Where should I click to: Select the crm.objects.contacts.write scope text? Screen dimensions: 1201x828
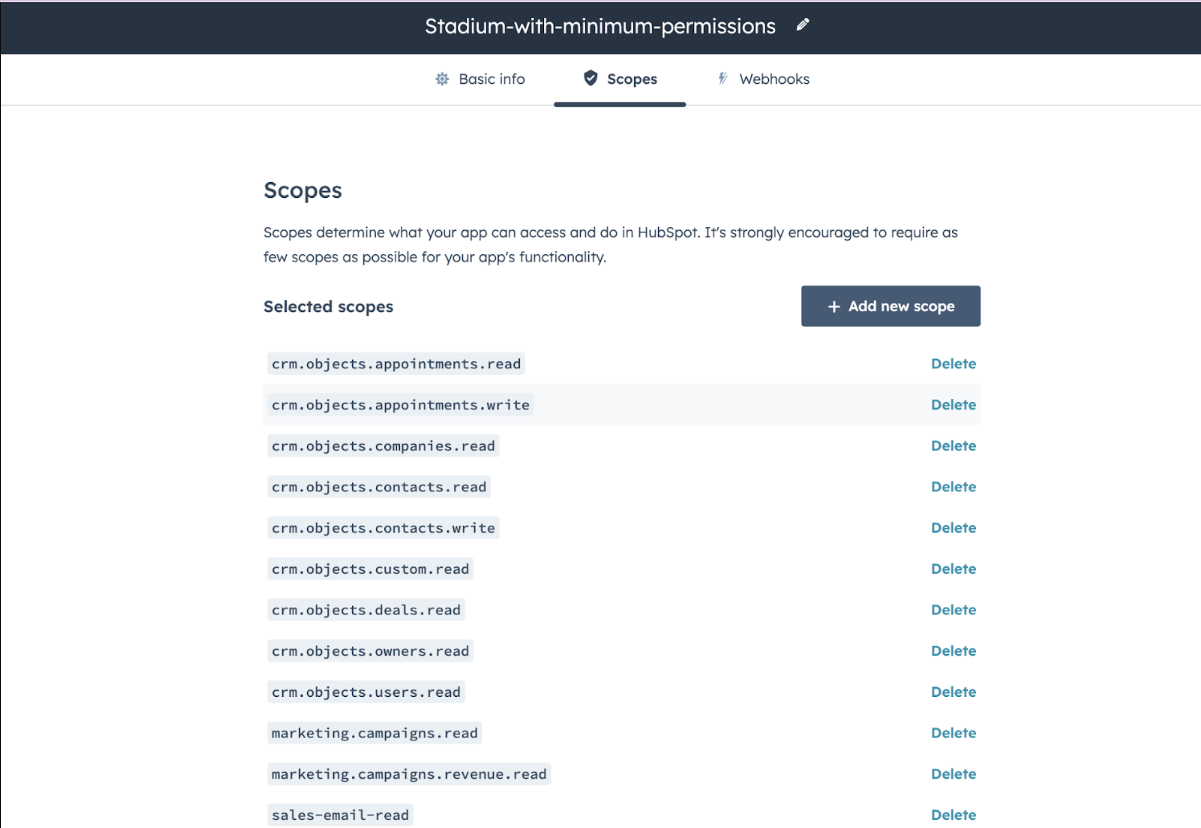coord(383,528)
